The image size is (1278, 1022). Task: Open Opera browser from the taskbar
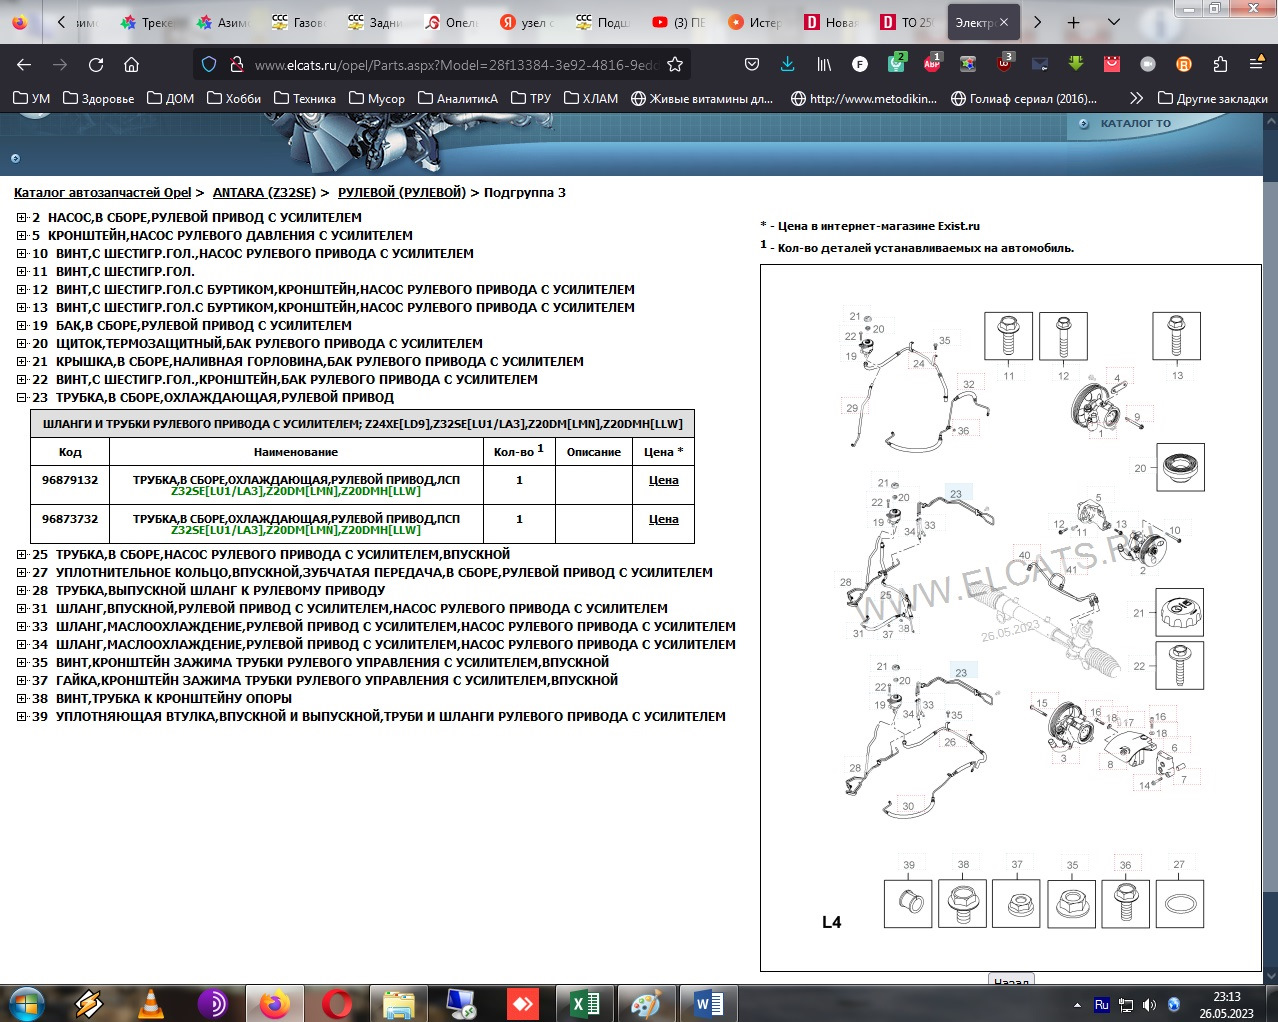(337, 1003)
